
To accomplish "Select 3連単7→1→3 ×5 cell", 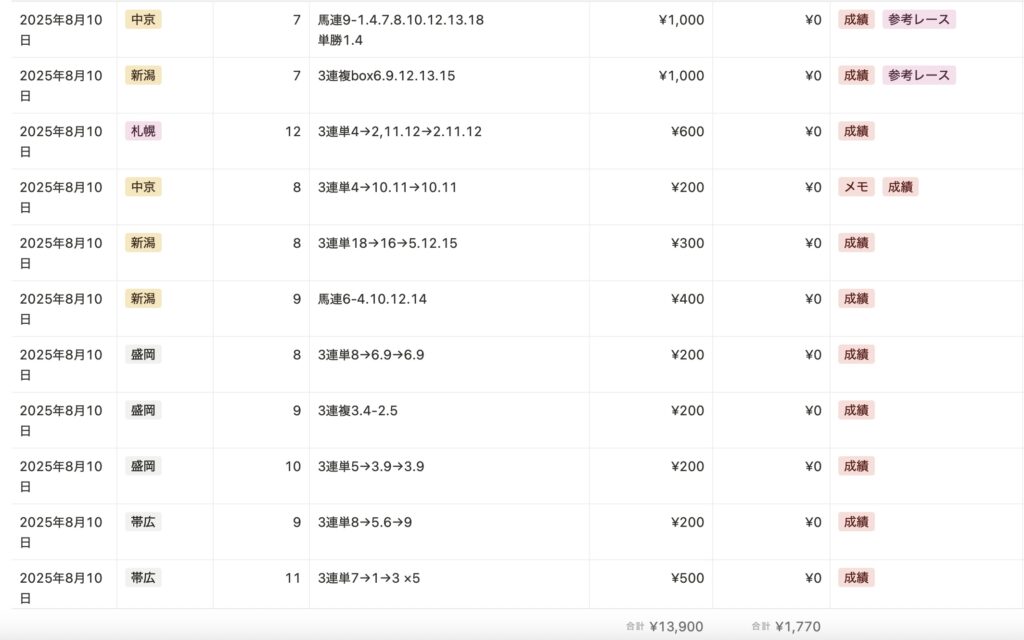I will (449, 584).
